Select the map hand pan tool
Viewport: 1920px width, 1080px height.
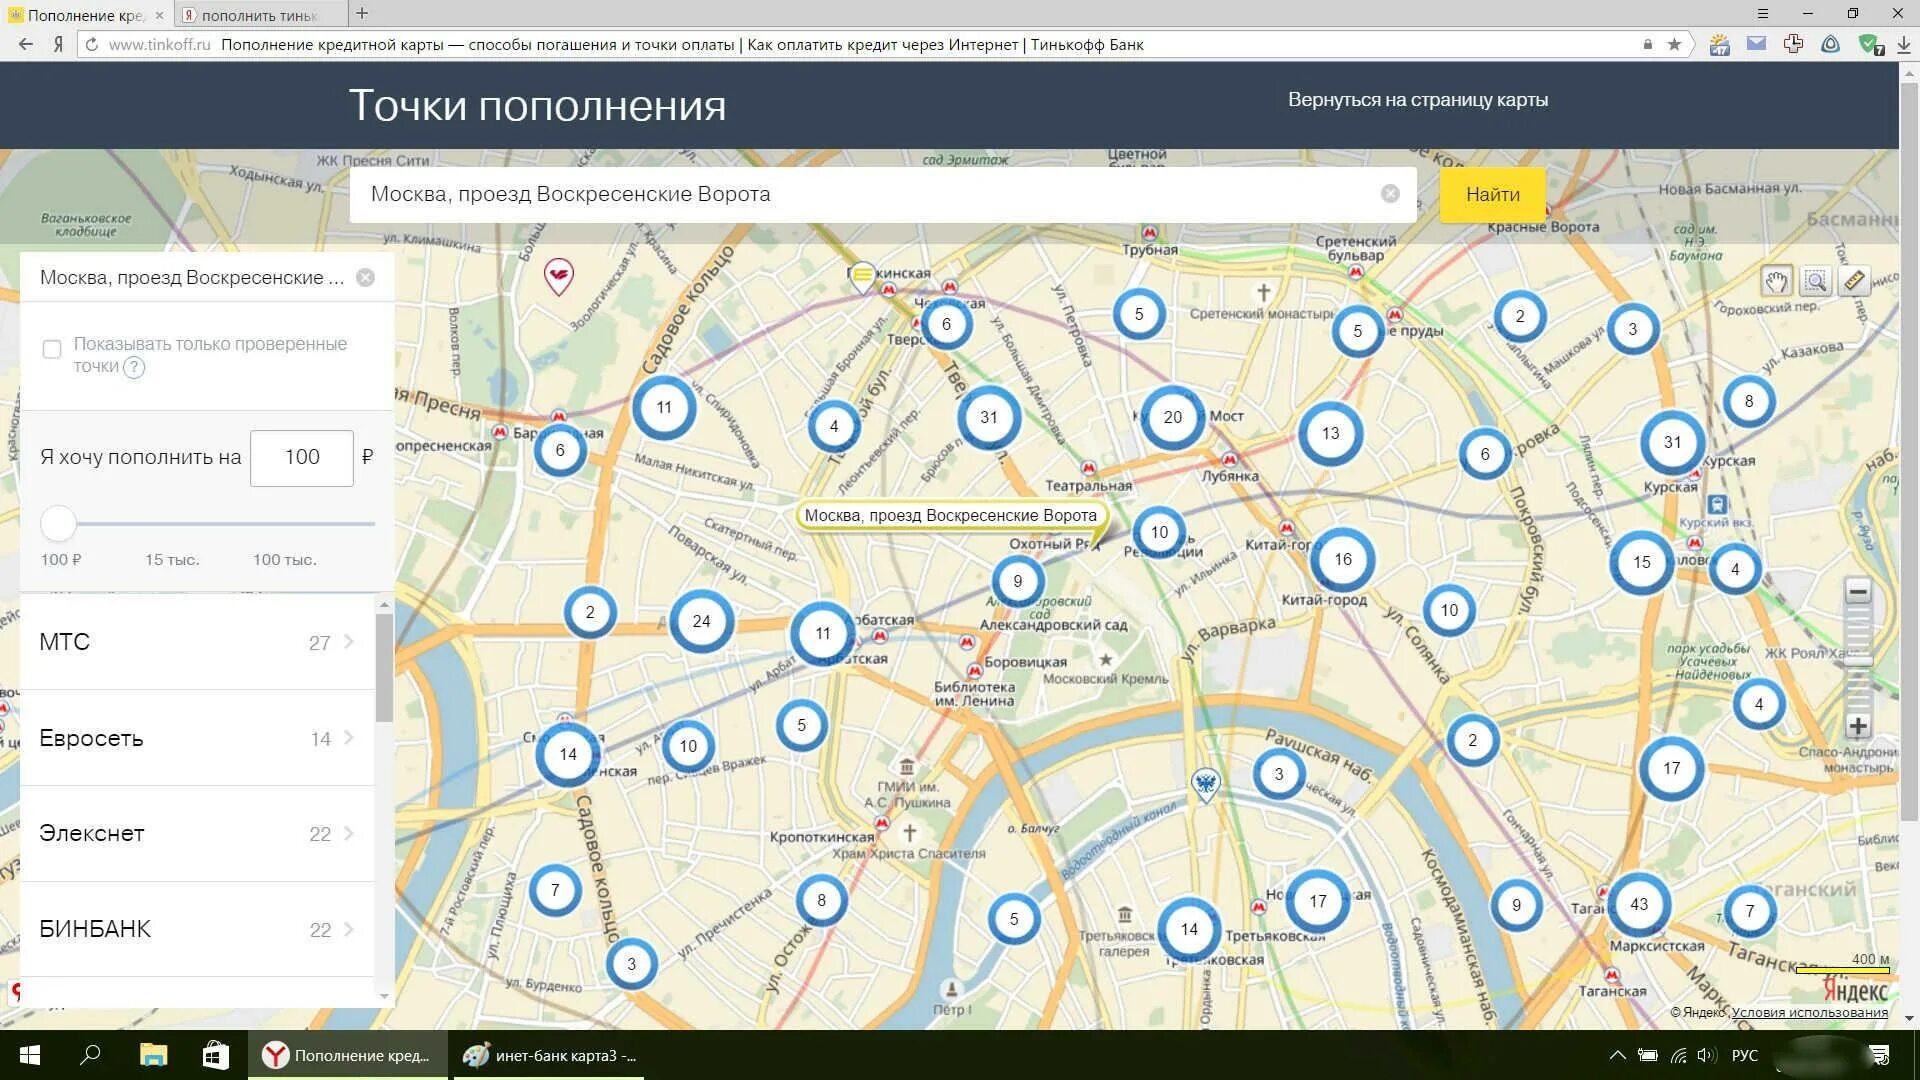[x=1777, y=281]
